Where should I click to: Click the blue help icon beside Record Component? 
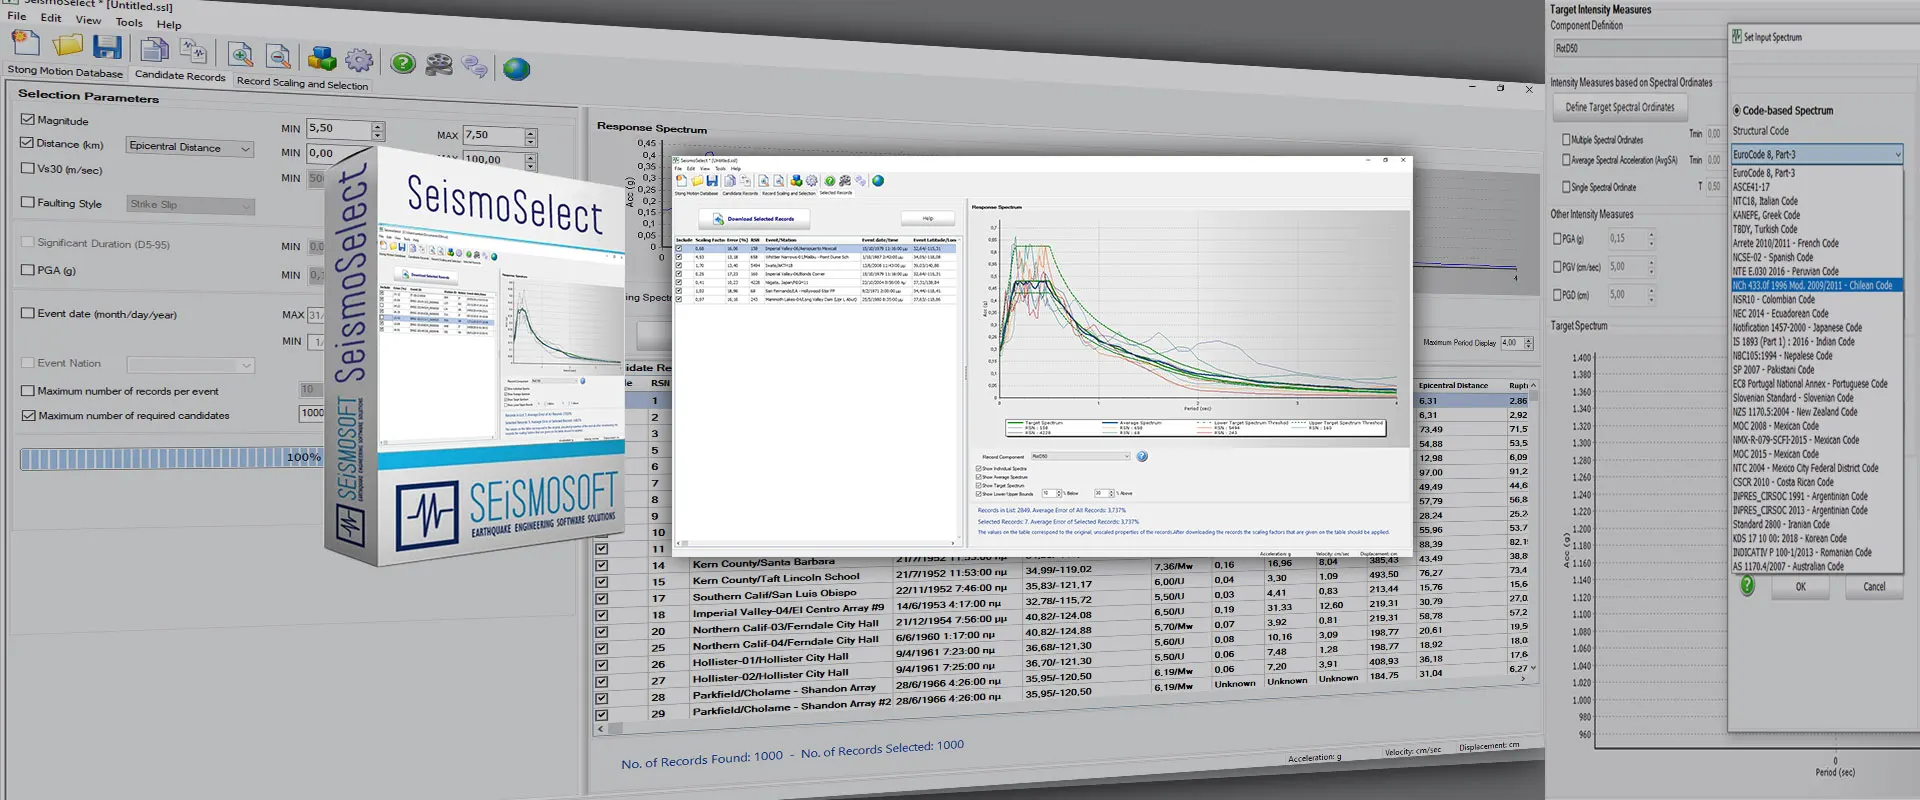click(1142, 456)
